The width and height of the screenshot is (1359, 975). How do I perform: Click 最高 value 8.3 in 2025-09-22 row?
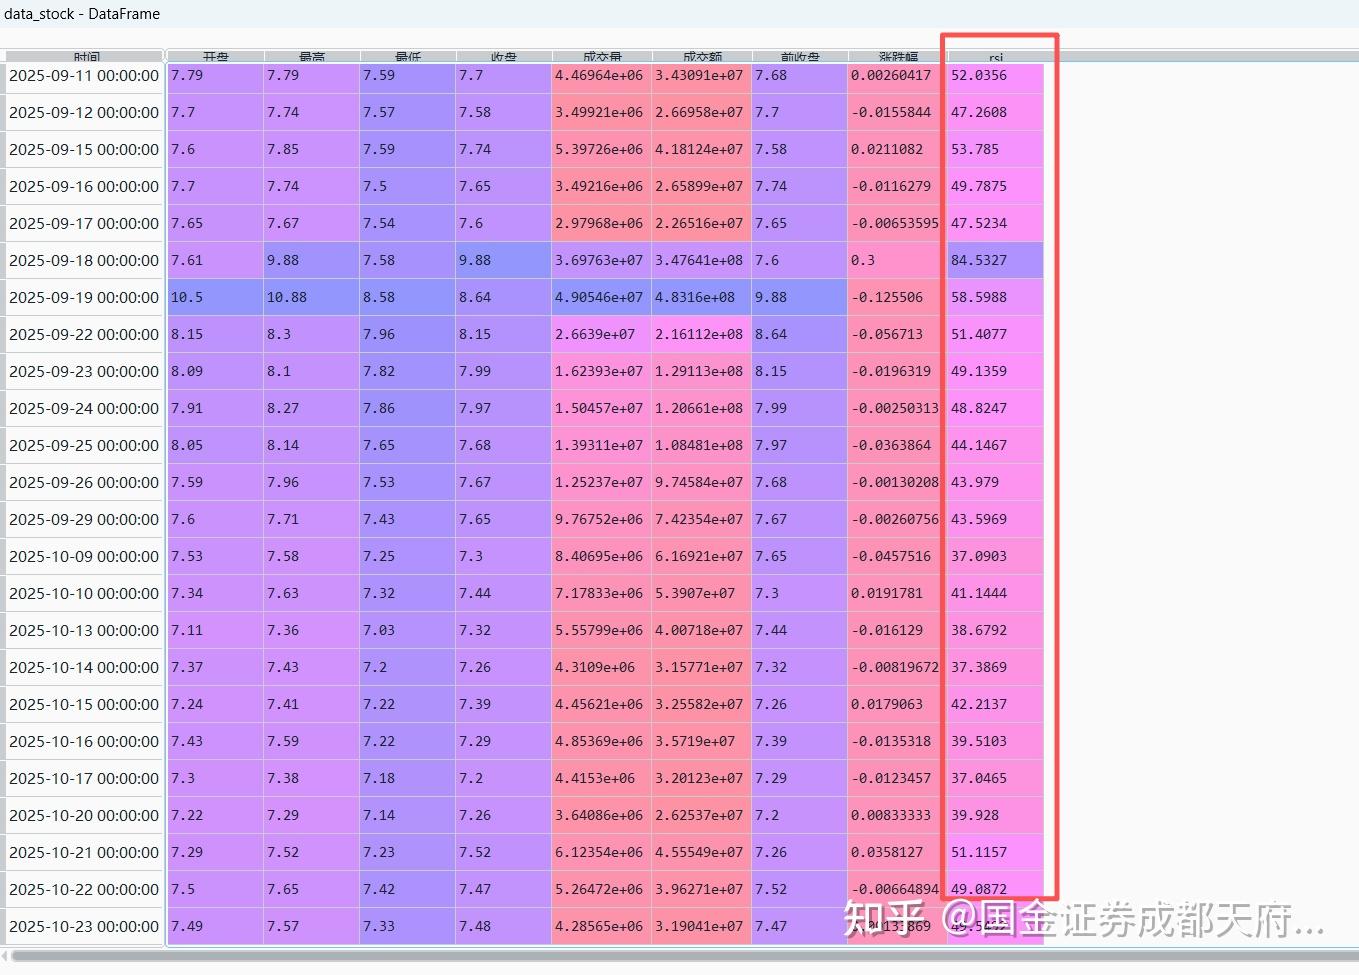click(x=311, y=335)
